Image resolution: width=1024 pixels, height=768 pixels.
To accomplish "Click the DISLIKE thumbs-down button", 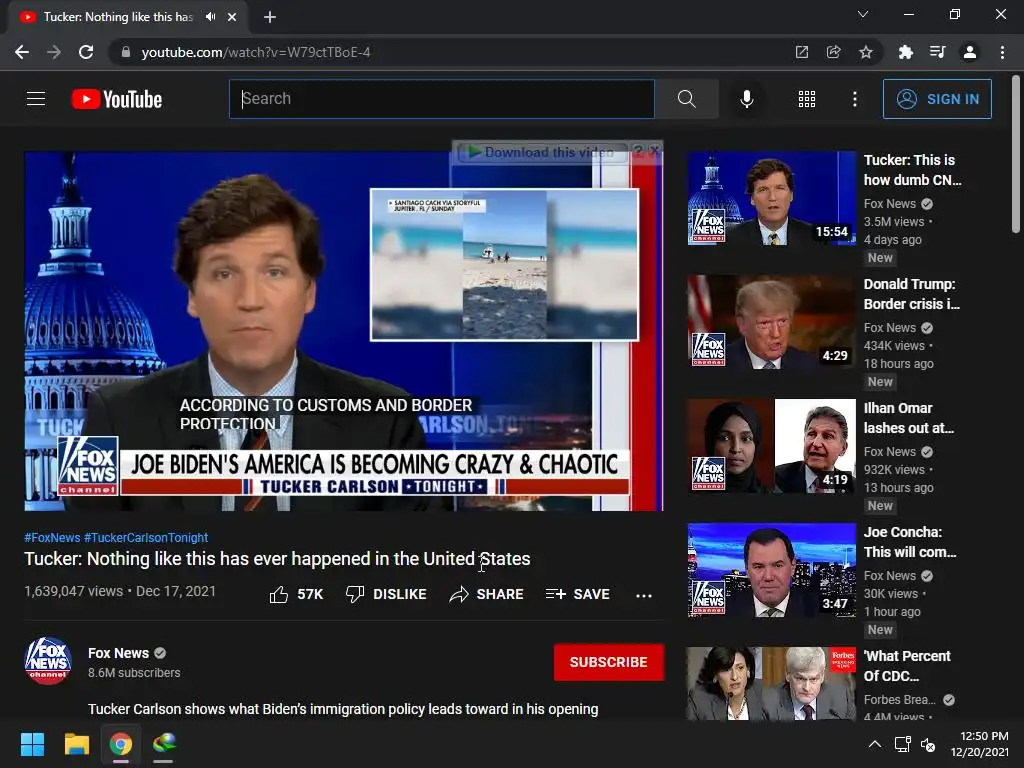I will [x=386, y=594].
